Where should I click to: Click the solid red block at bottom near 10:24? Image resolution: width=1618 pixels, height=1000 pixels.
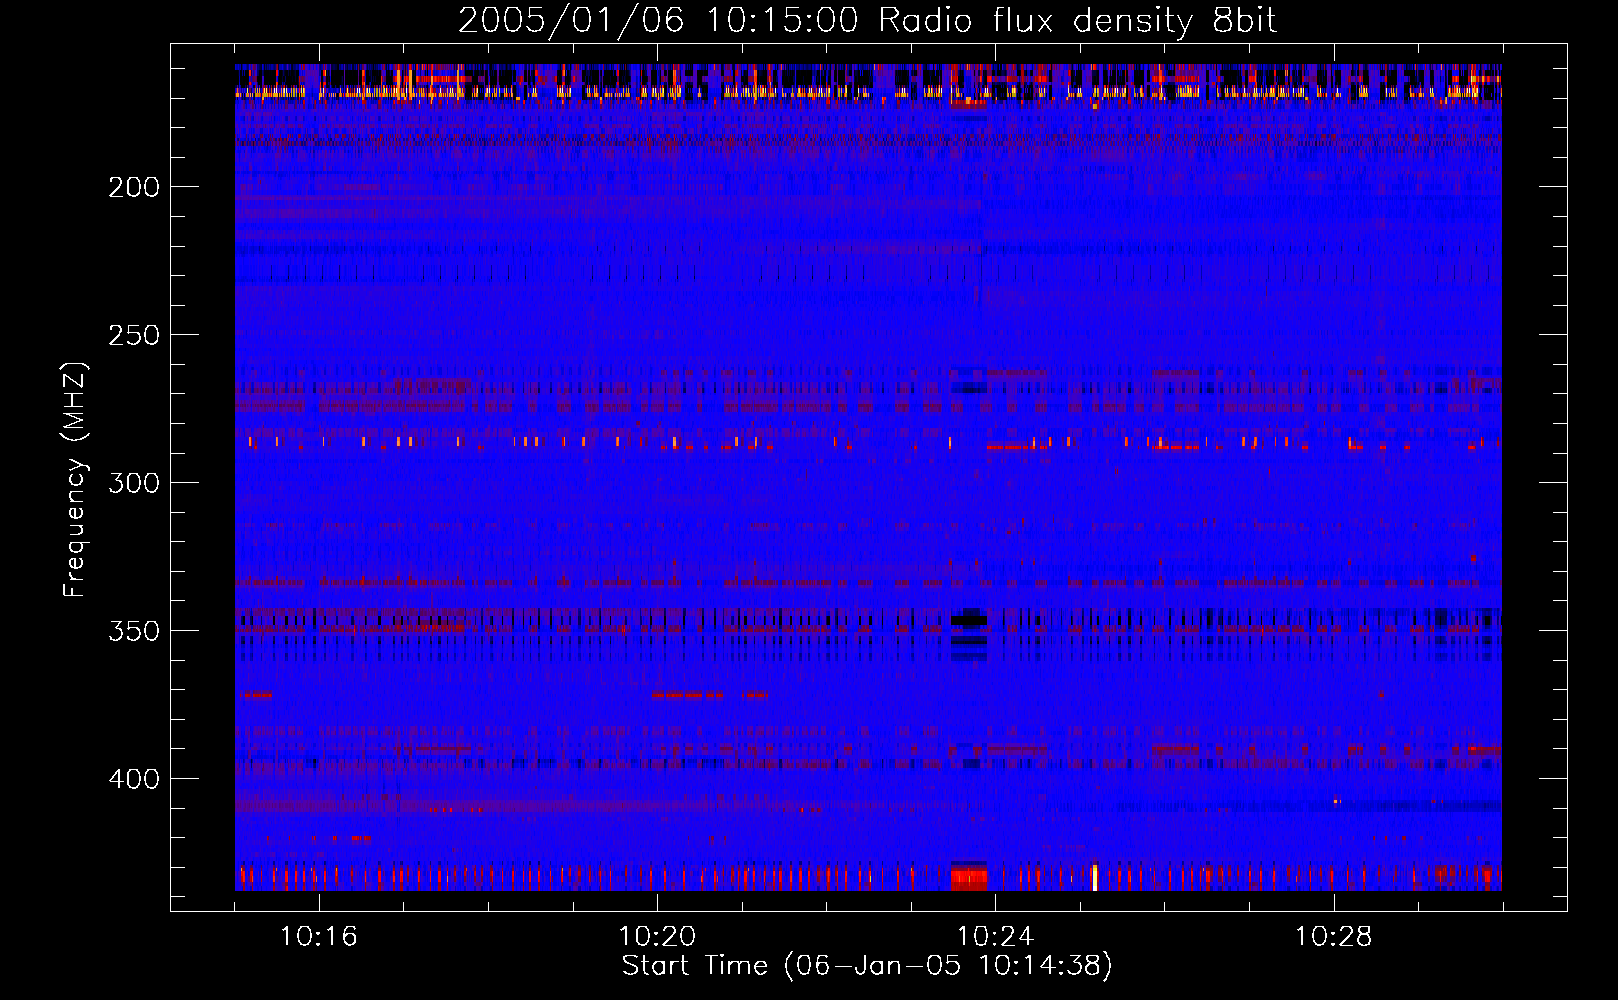969,879
